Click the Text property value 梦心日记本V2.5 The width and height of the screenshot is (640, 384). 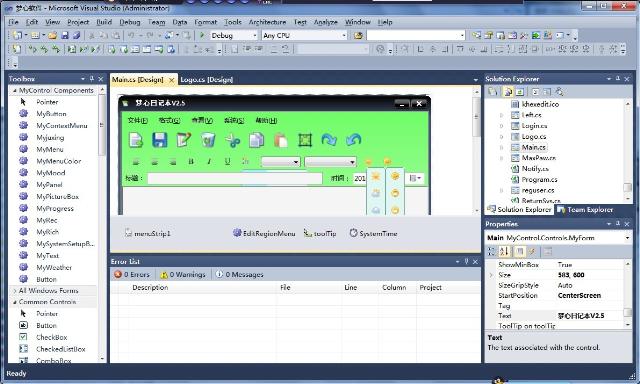tap(580, 315)
